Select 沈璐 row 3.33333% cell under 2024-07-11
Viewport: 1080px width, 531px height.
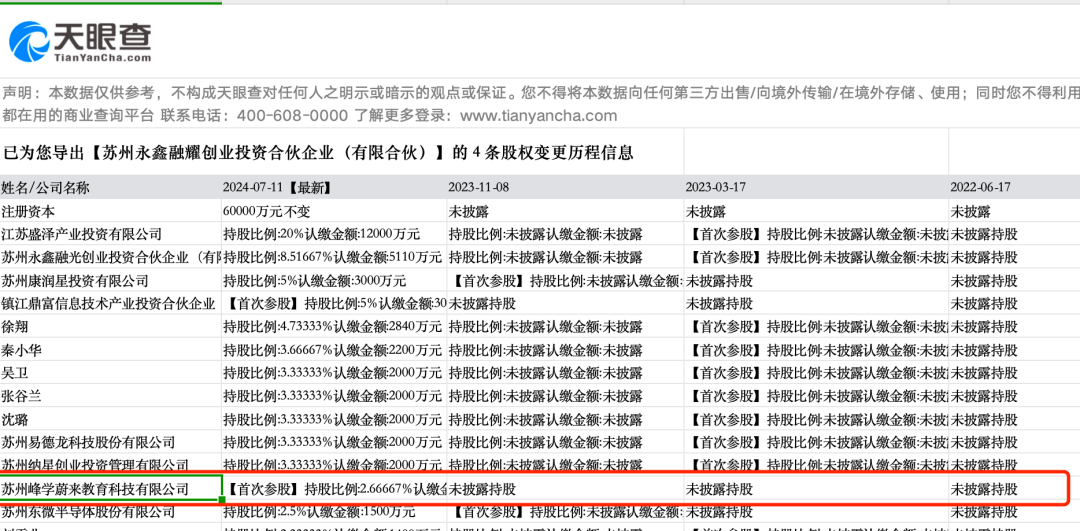(x=334, y=419)
